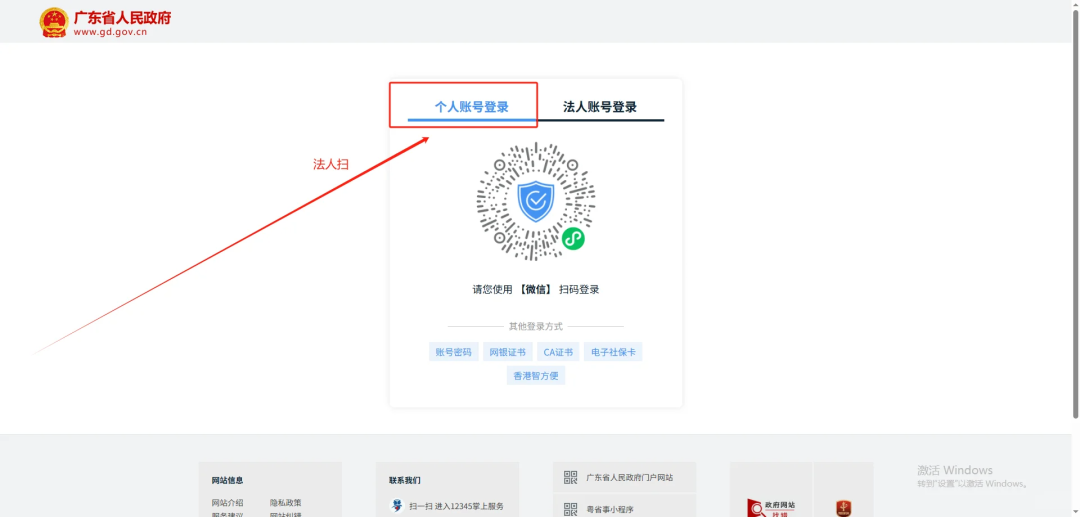1080x517 pixels.
Task: Click QR icon beside 粤省事小程序
Action: pos(570,509)
